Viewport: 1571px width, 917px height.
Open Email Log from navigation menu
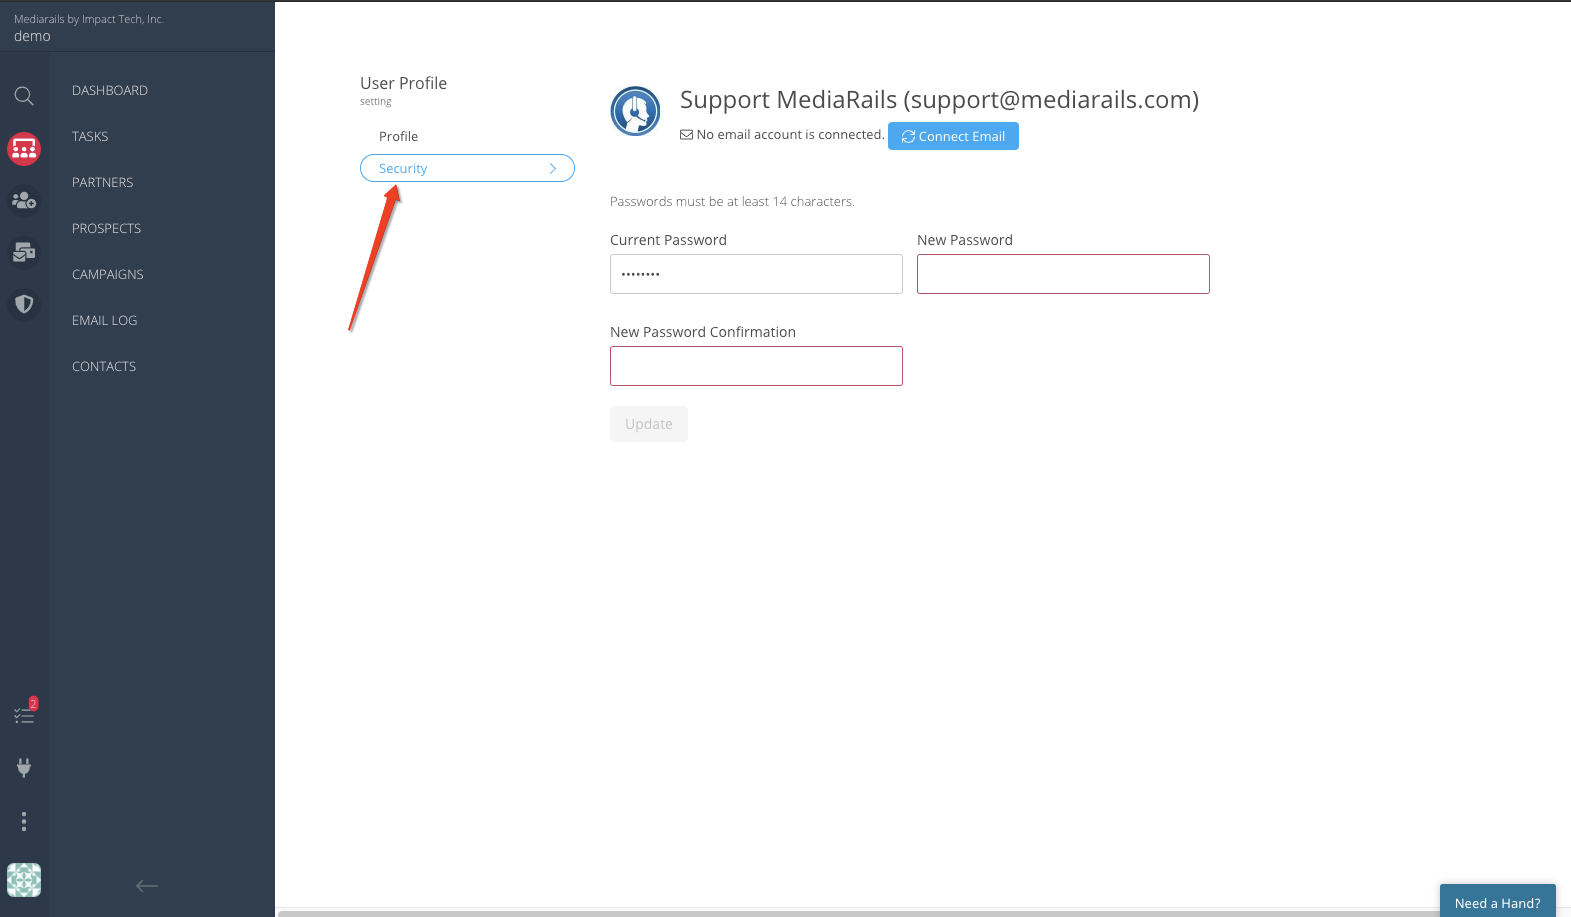pos(105,320)
